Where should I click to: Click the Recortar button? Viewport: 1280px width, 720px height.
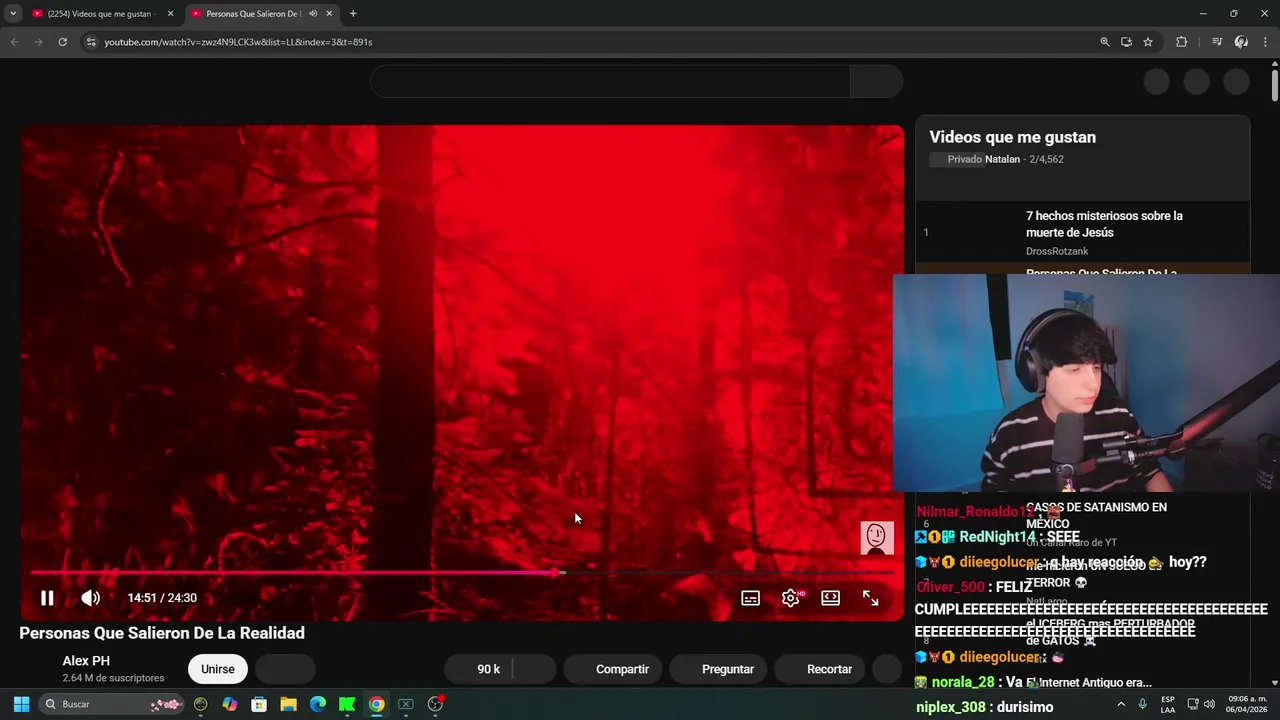(820, 669)
